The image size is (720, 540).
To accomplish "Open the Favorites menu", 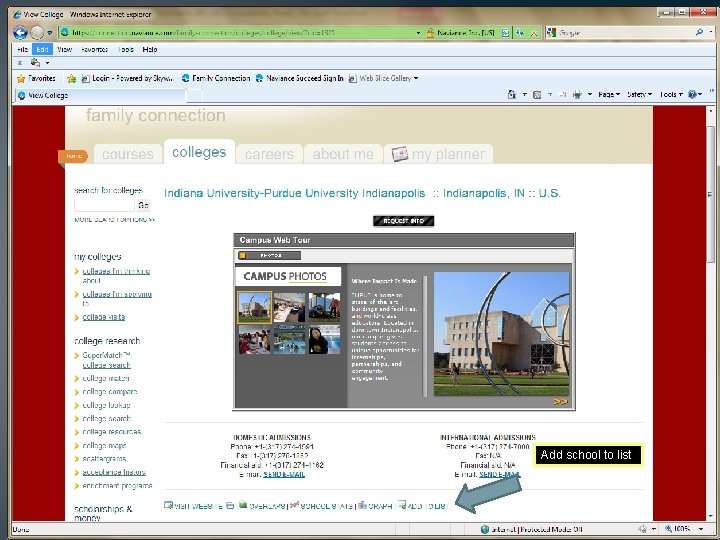I will click(x=94, y=49).
